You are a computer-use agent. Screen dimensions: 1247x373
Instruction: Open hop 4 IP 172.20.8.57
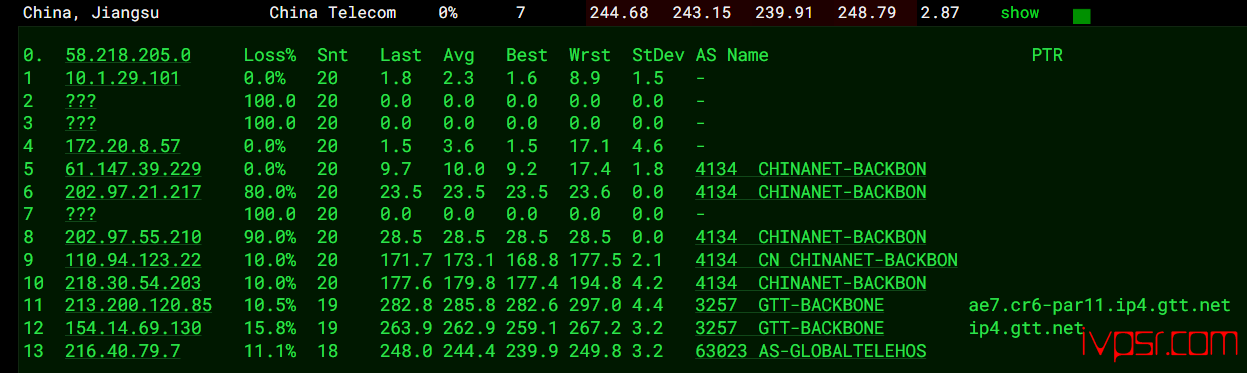[x=123, y=146]
